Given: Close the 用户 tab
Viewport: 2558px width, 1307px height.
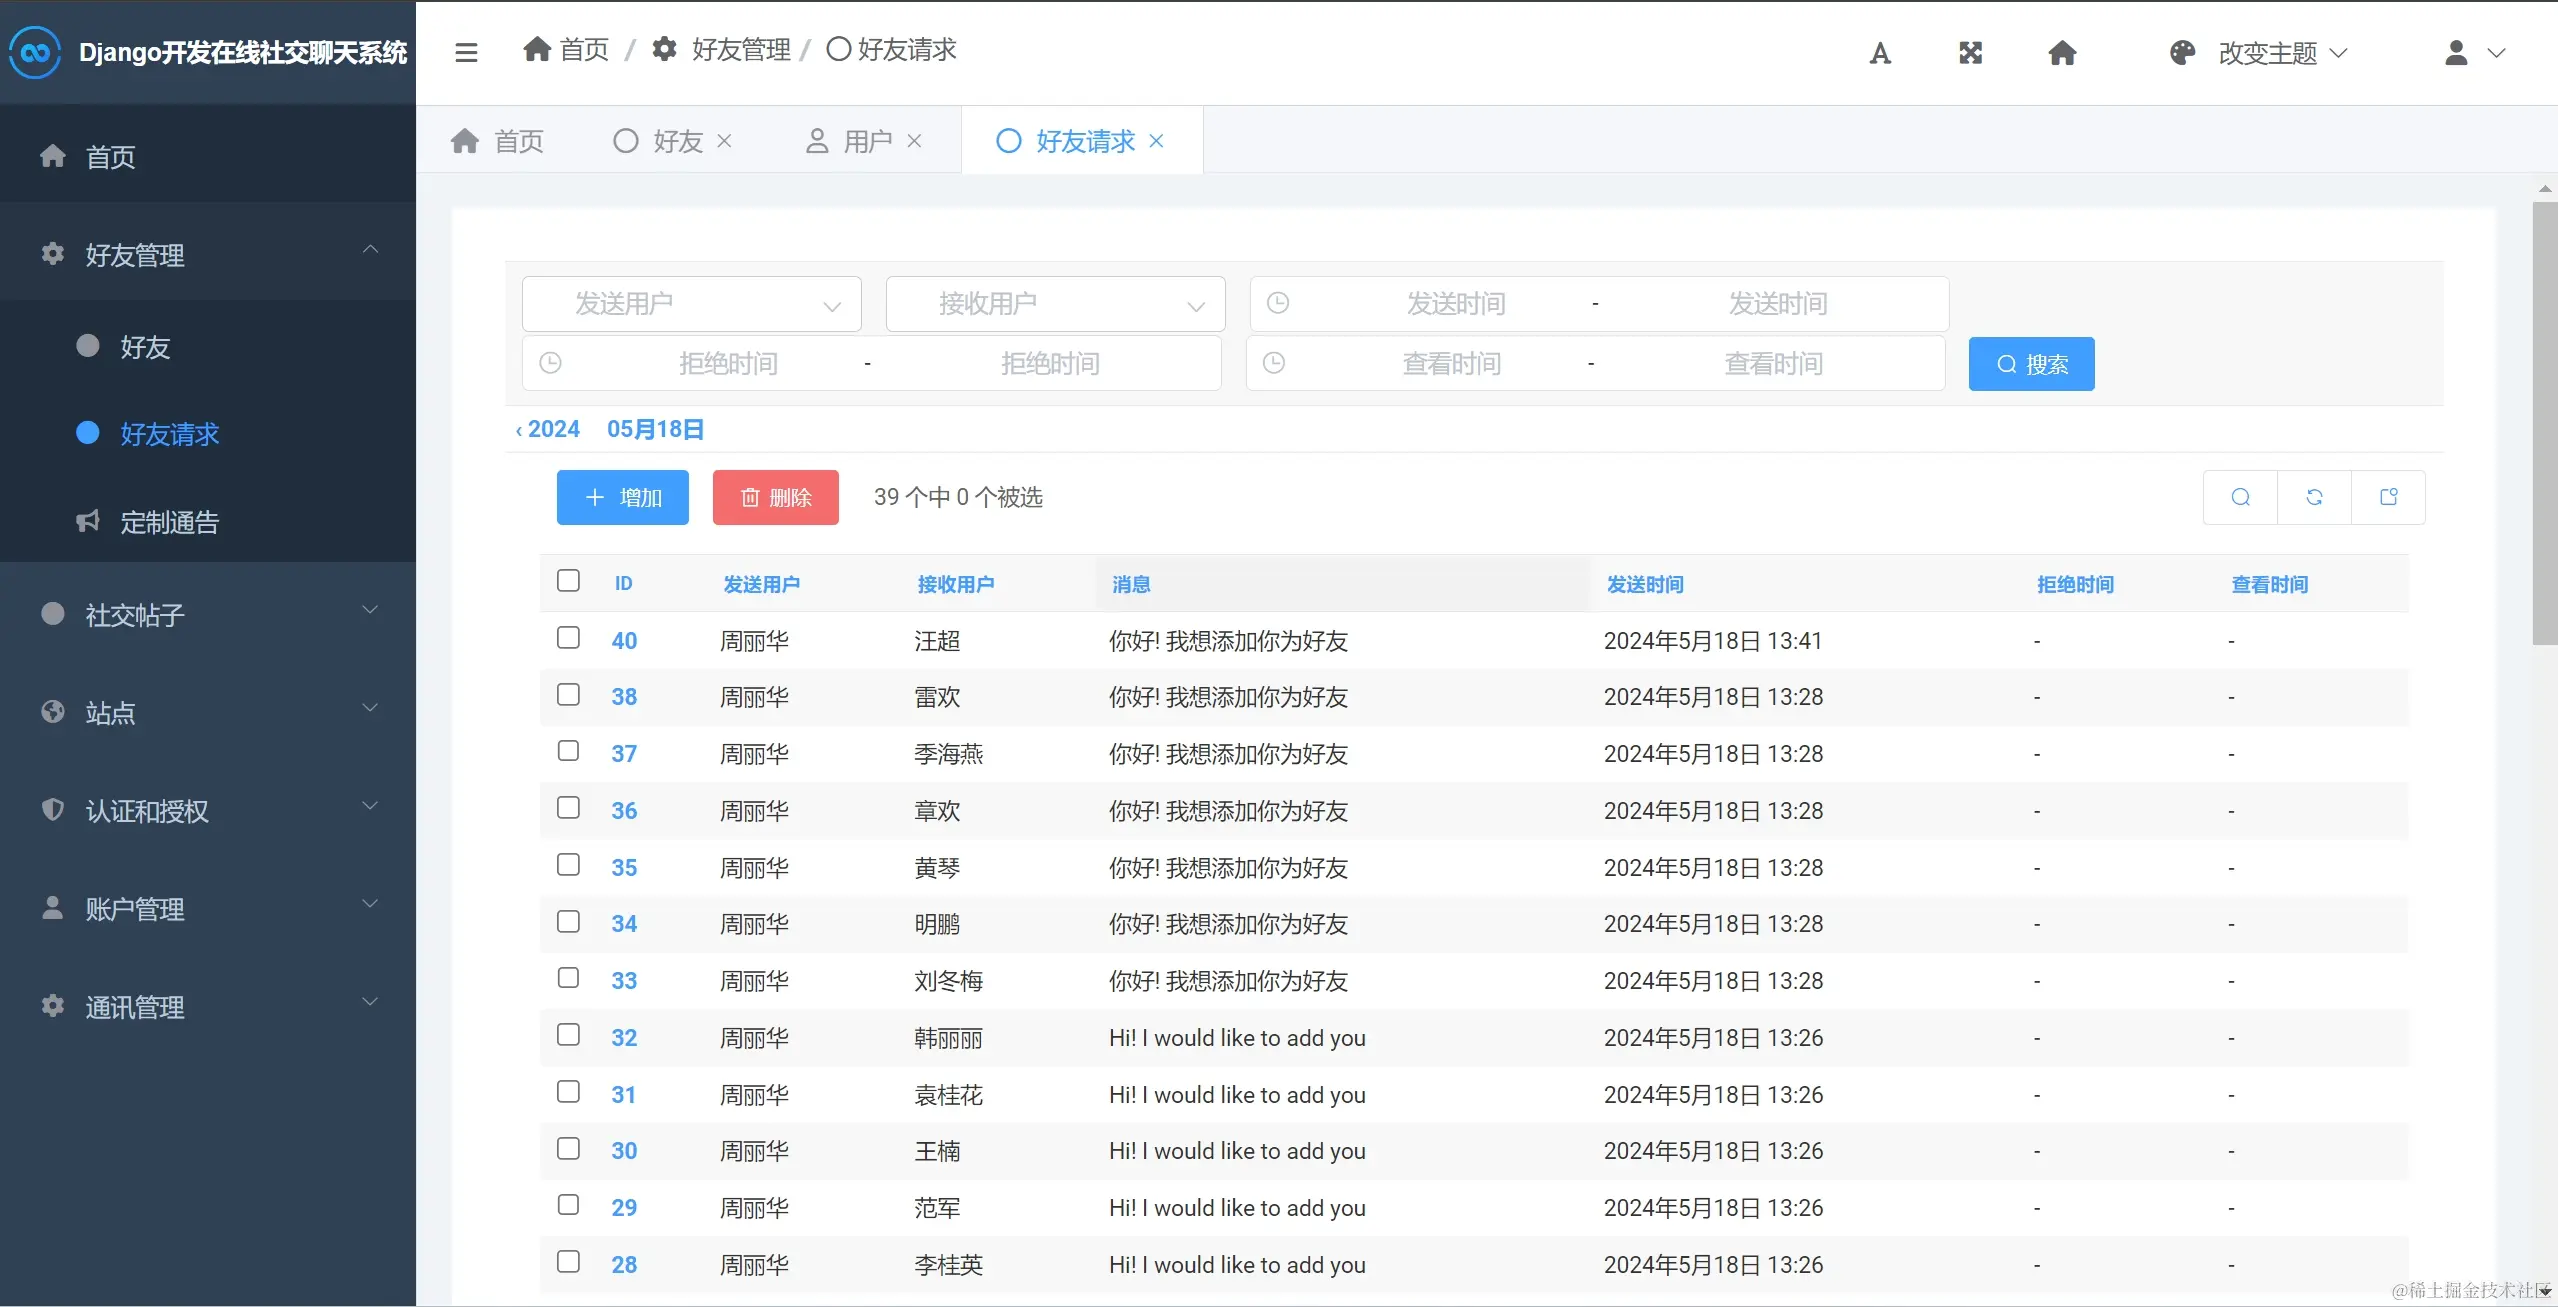Looking at the screenshot, I should click(x=914, y=141).
